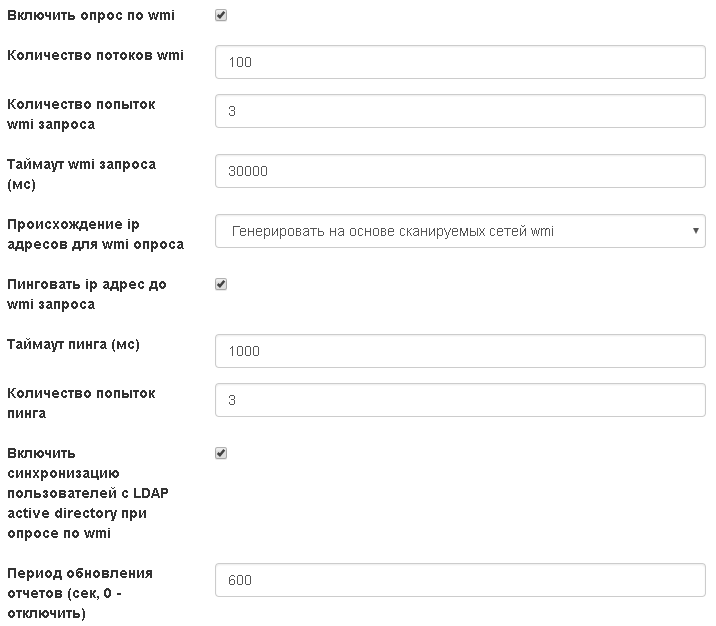Click the 'Количество потоков wmi' field with 100
The image size is (716, 626).
[x=460, y=62]
